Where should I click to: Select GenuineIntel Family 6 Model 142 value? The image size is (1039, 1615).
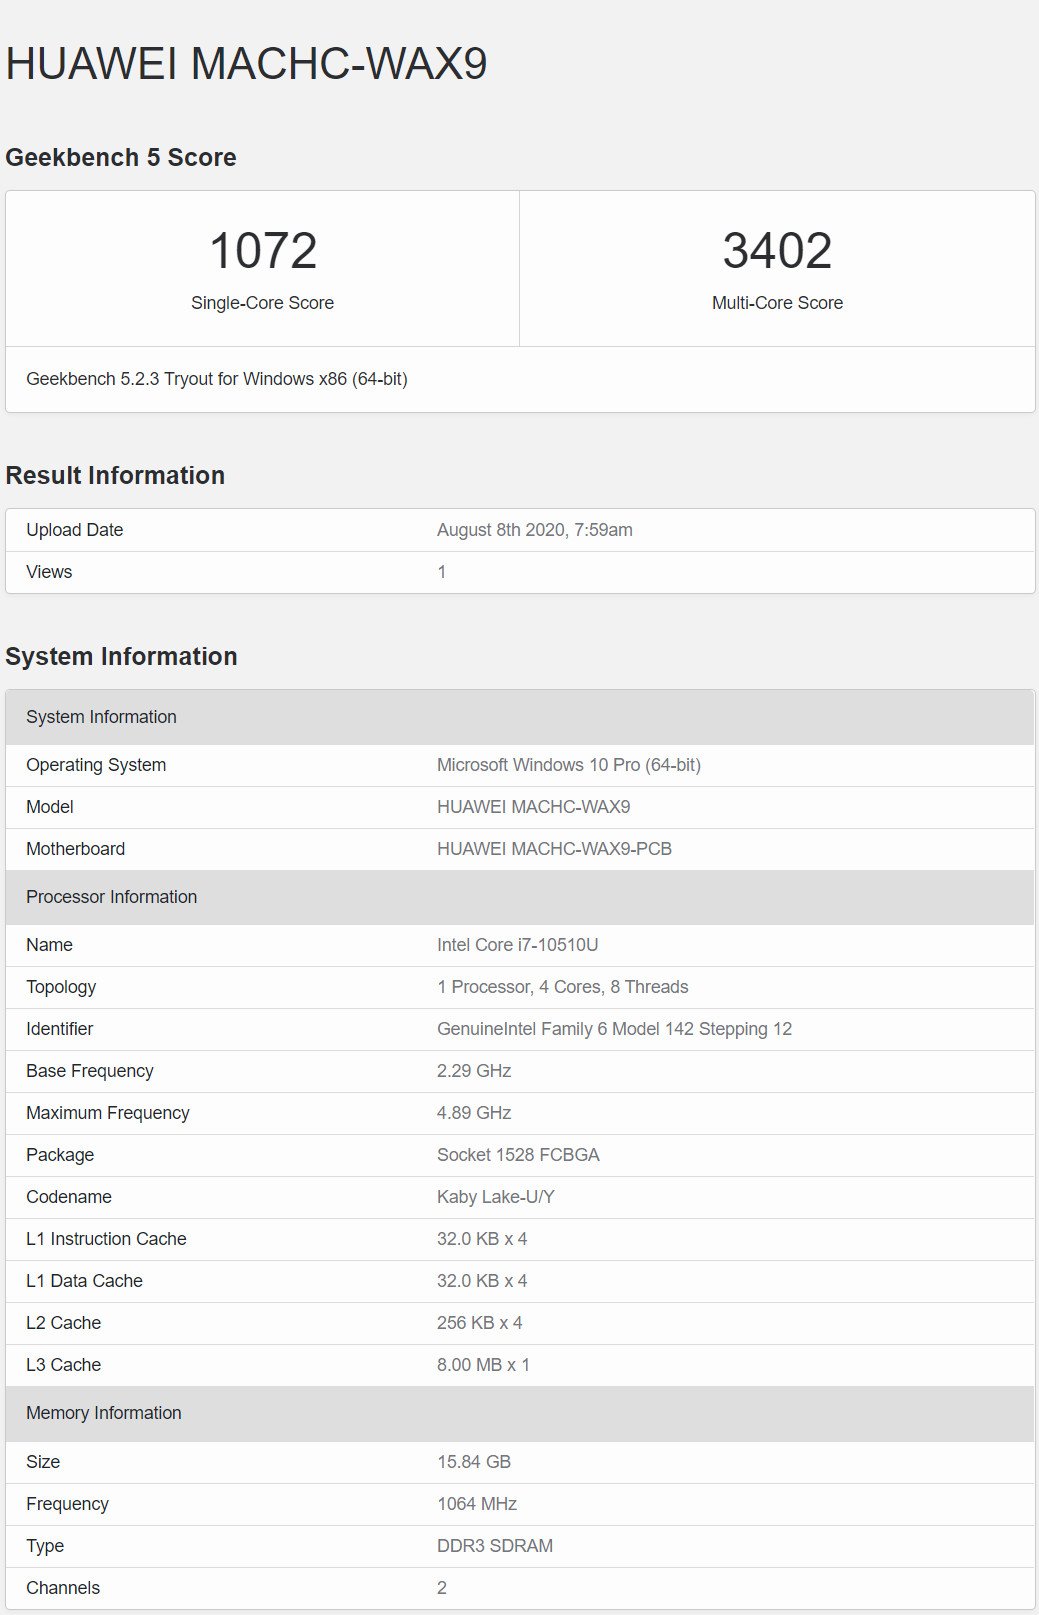(614, 1029)
